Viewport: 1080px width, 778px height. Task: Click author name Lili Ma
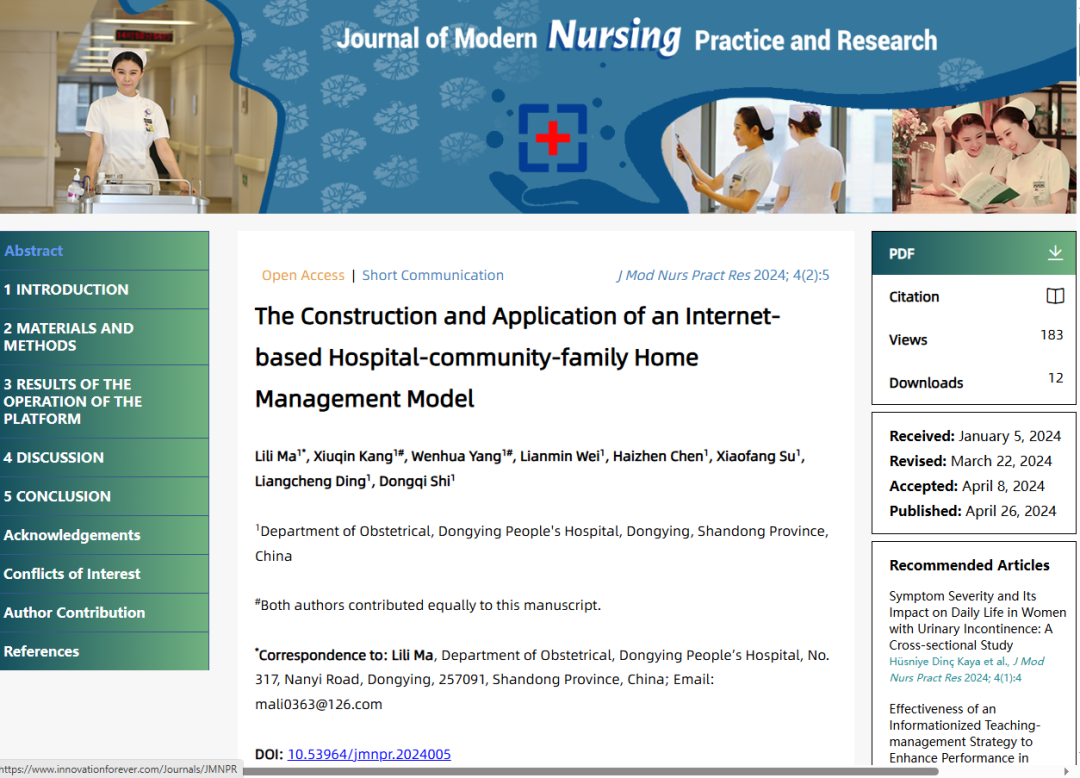(276, 456)
